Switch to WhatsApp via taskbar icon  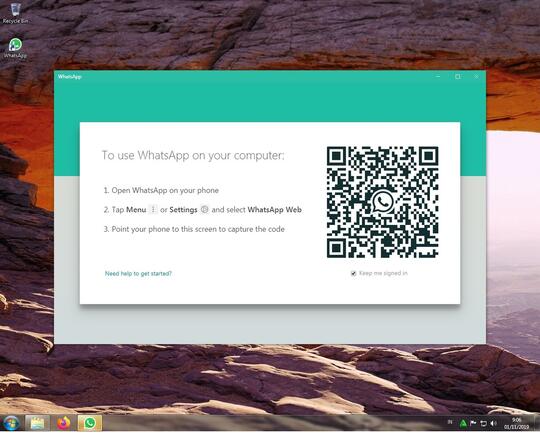pos(90,423)
